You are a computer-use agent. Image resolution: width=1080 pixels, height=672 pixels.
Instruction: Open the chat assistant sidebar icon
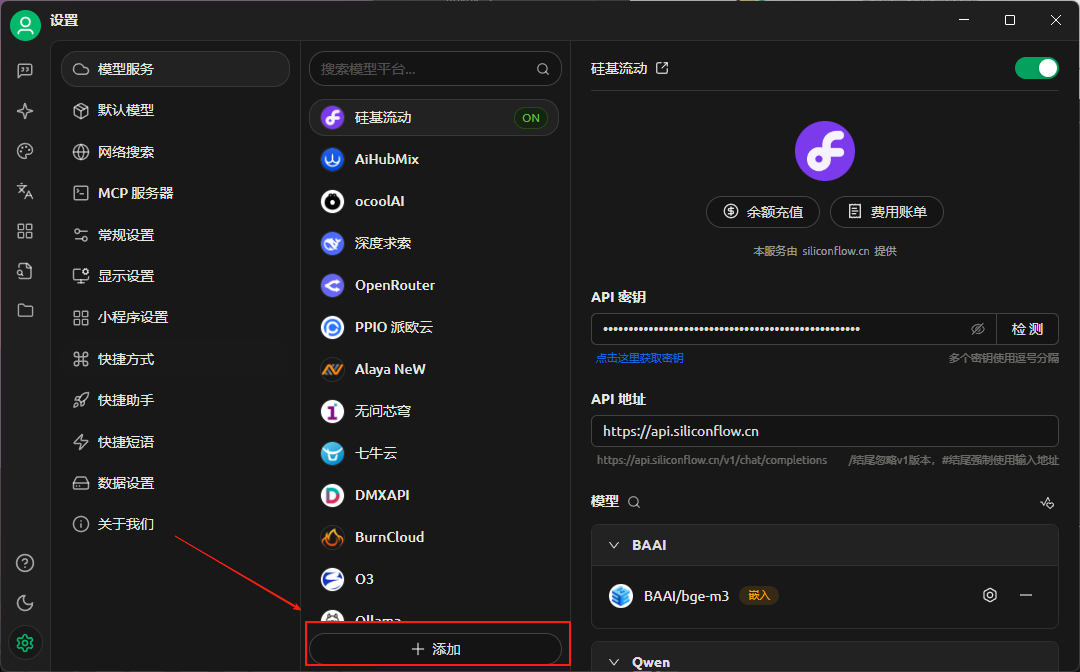pos(25,71)
